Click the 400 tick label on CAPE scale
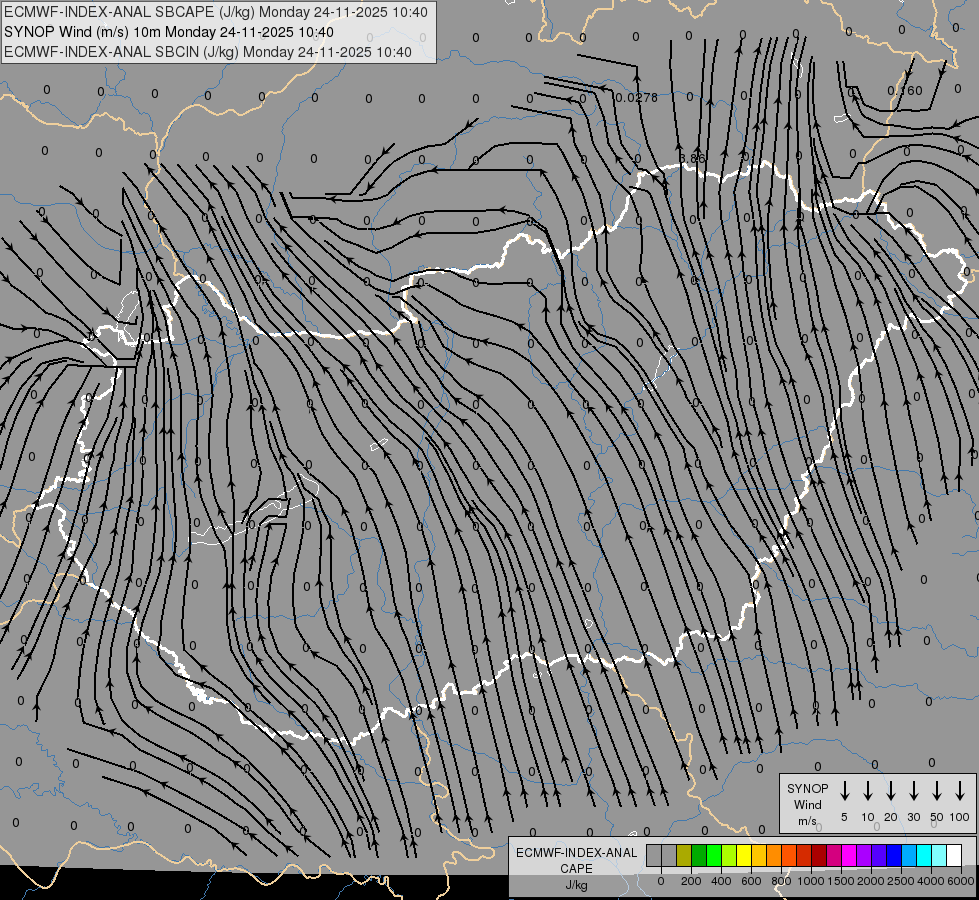The image size is (979, 900). point(721,881)
